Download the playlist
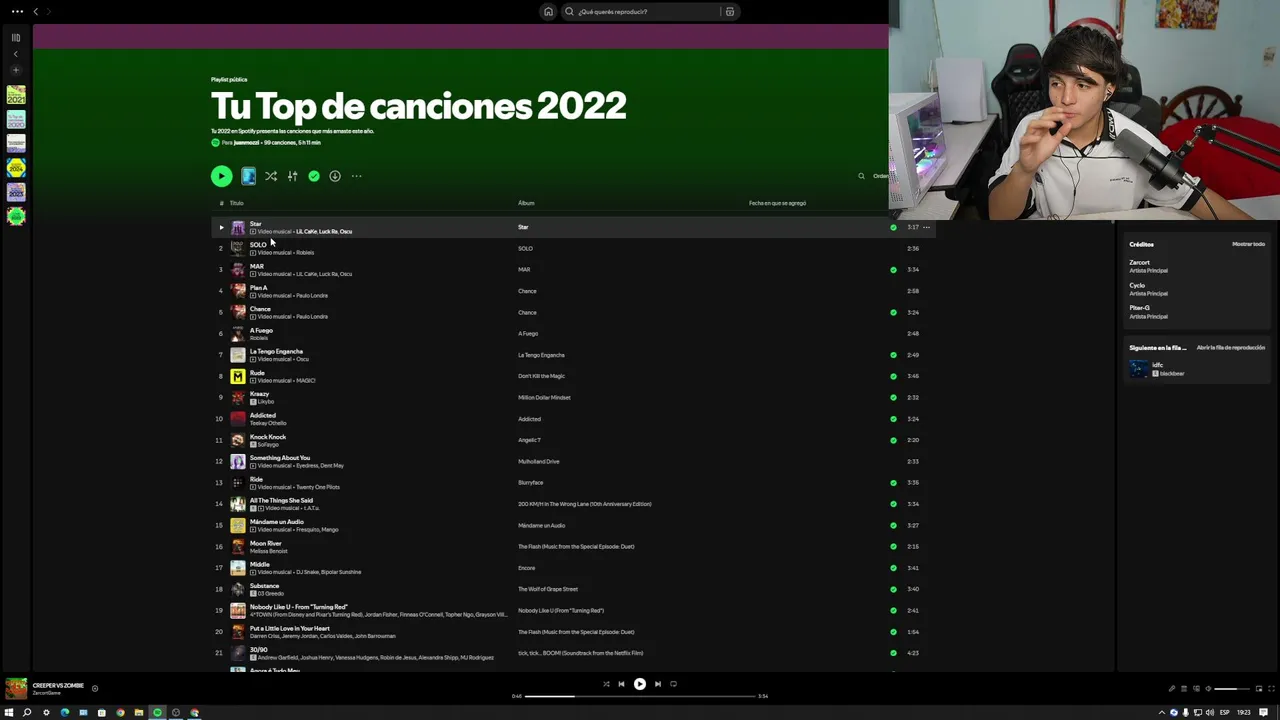Image resolution: width=1280 pixels, height=720 pixels. click(x=335, y=176)
